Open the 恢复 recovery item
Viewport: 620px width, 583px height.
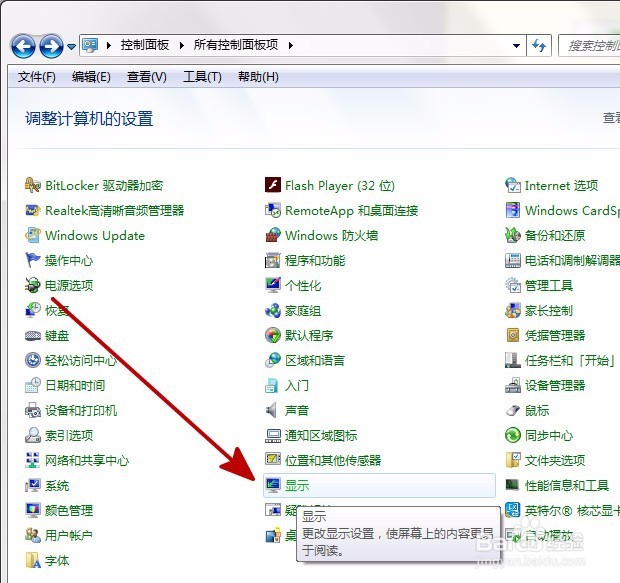tap(47, 310)
